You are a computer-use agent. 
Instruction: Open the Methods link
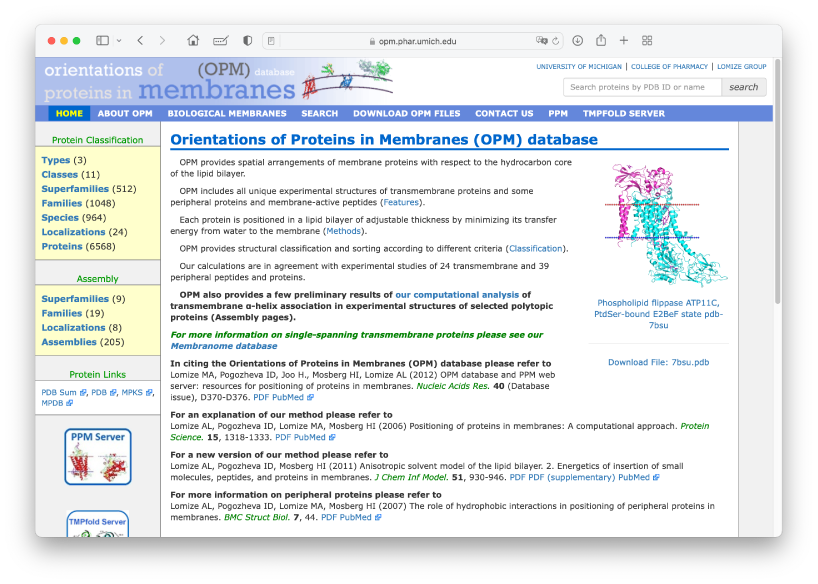pyautogui.click(x=343, y=231)
